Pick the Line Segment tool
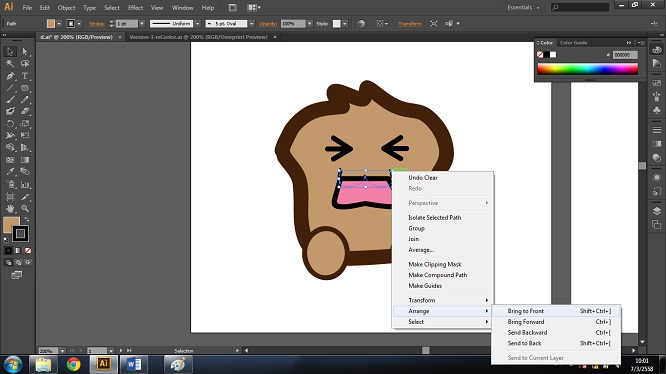The image size is (666, 374). (10, 88)
